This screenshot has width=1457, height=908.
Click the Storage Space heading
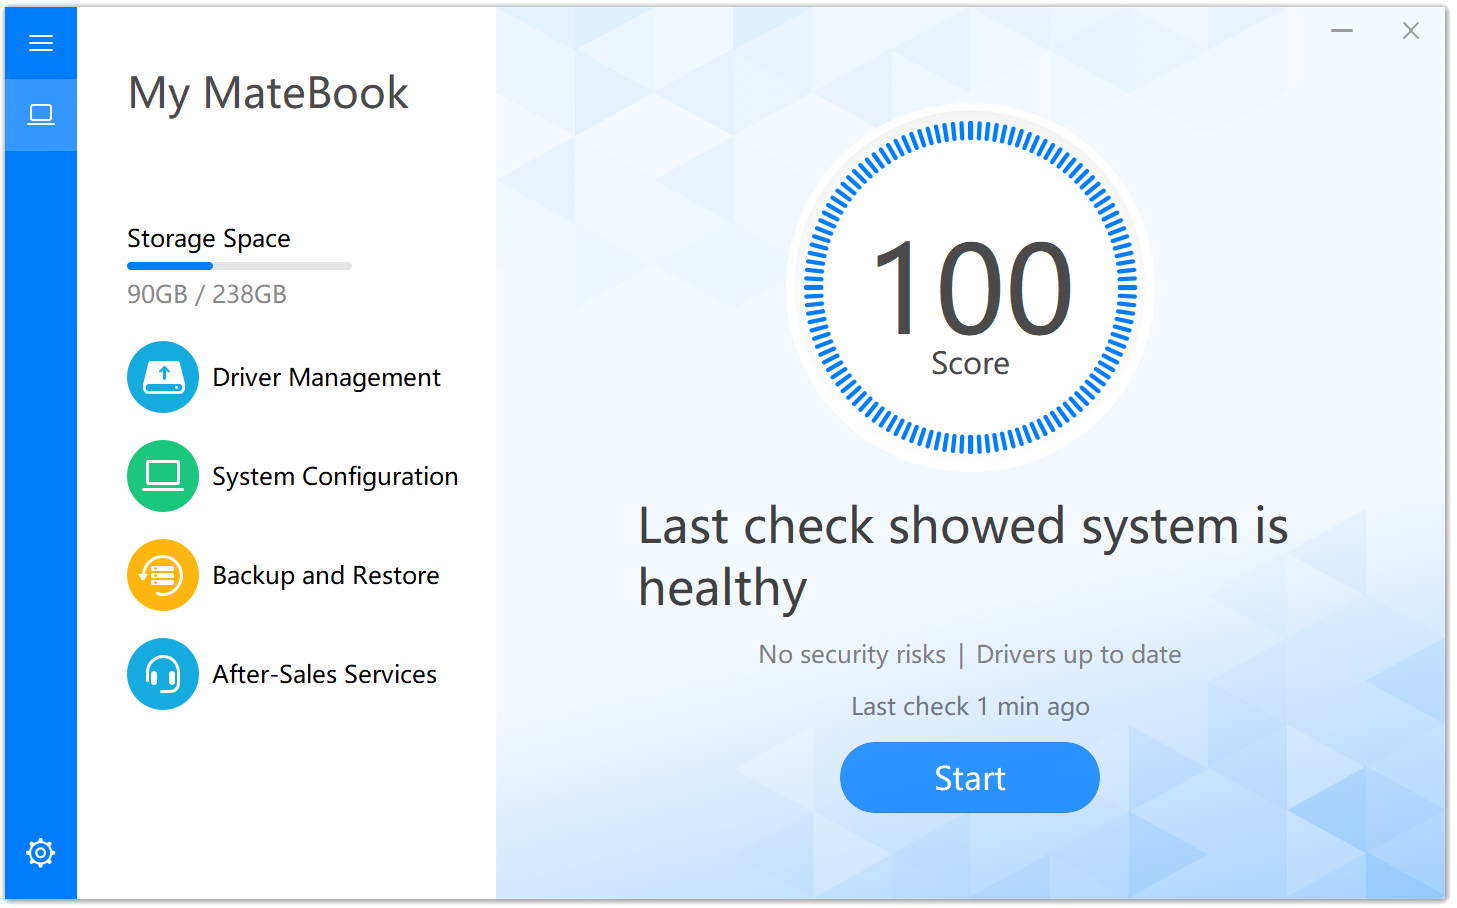(209, 239)
